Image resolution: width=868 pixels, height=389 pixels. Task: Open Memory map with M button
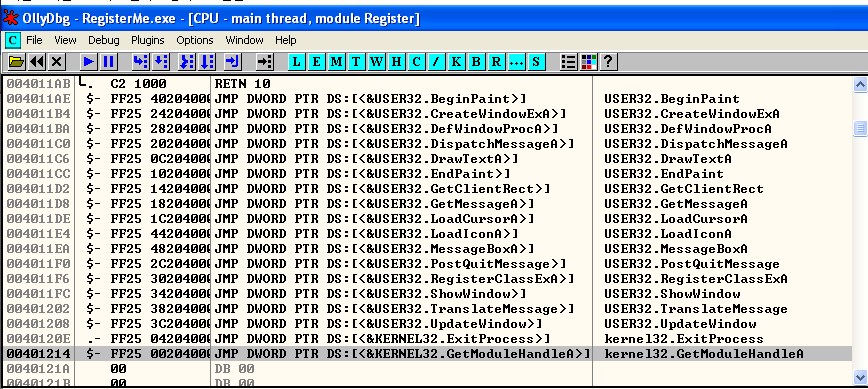[x=336, y=61]
